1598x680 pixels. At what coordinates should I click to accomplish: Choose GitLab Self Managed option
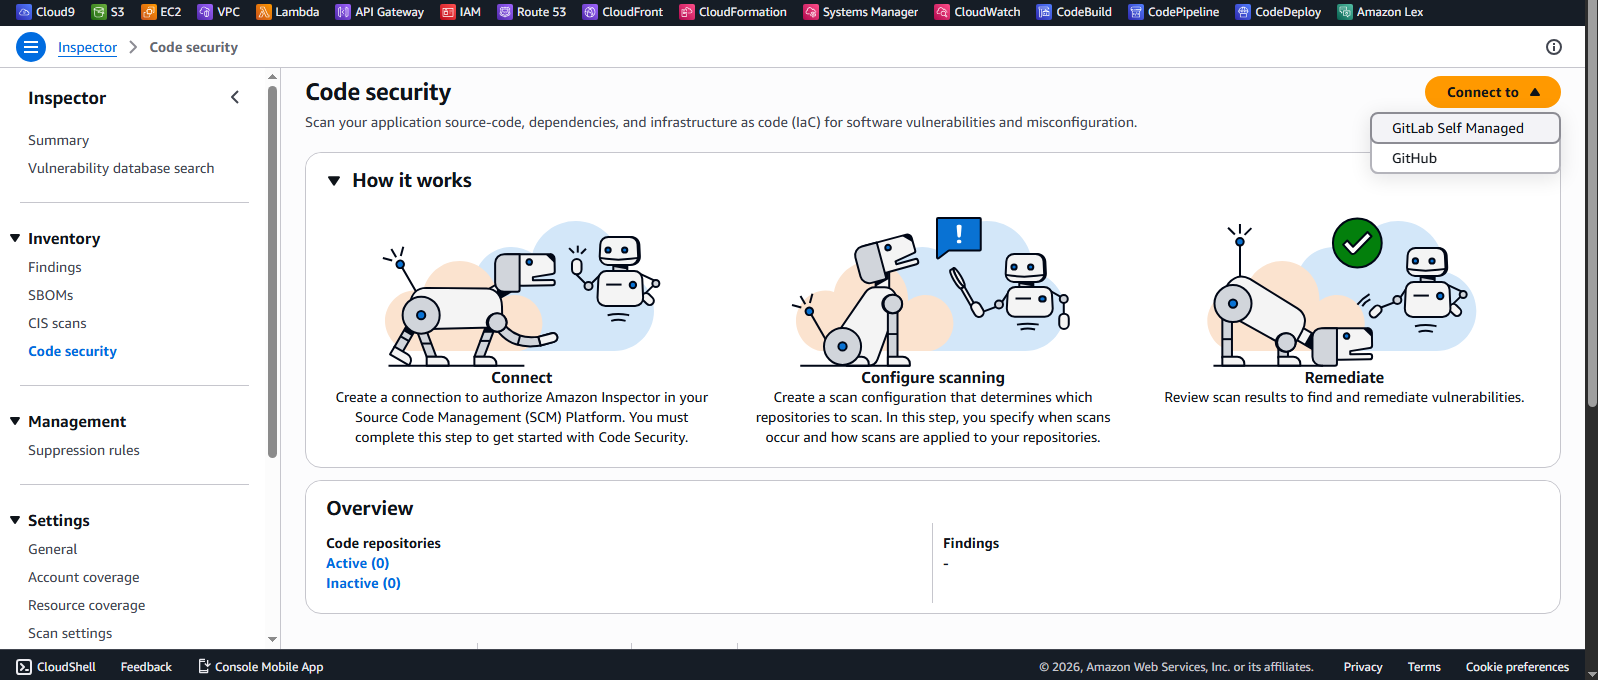pos(1465,128)
